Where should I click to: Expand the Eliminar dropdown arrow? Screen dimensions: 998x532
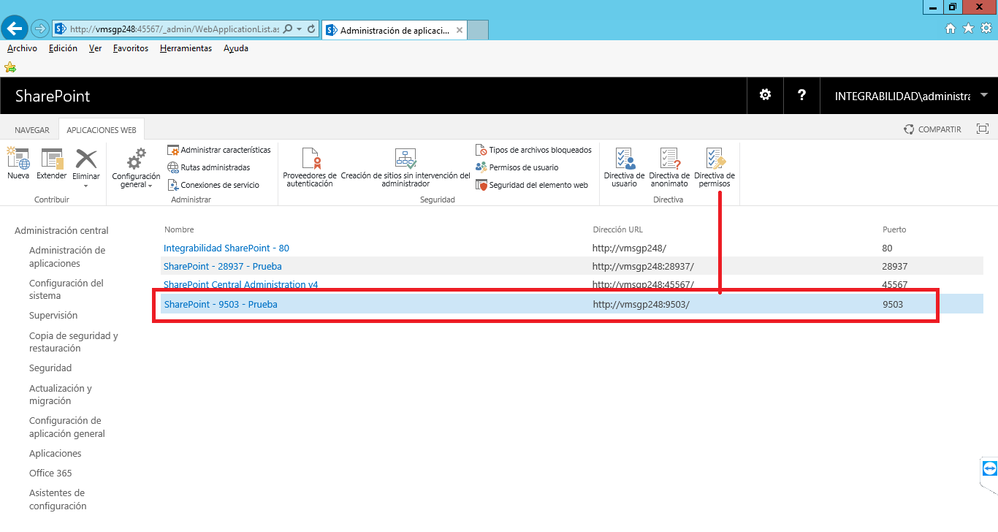coord(86,186)
